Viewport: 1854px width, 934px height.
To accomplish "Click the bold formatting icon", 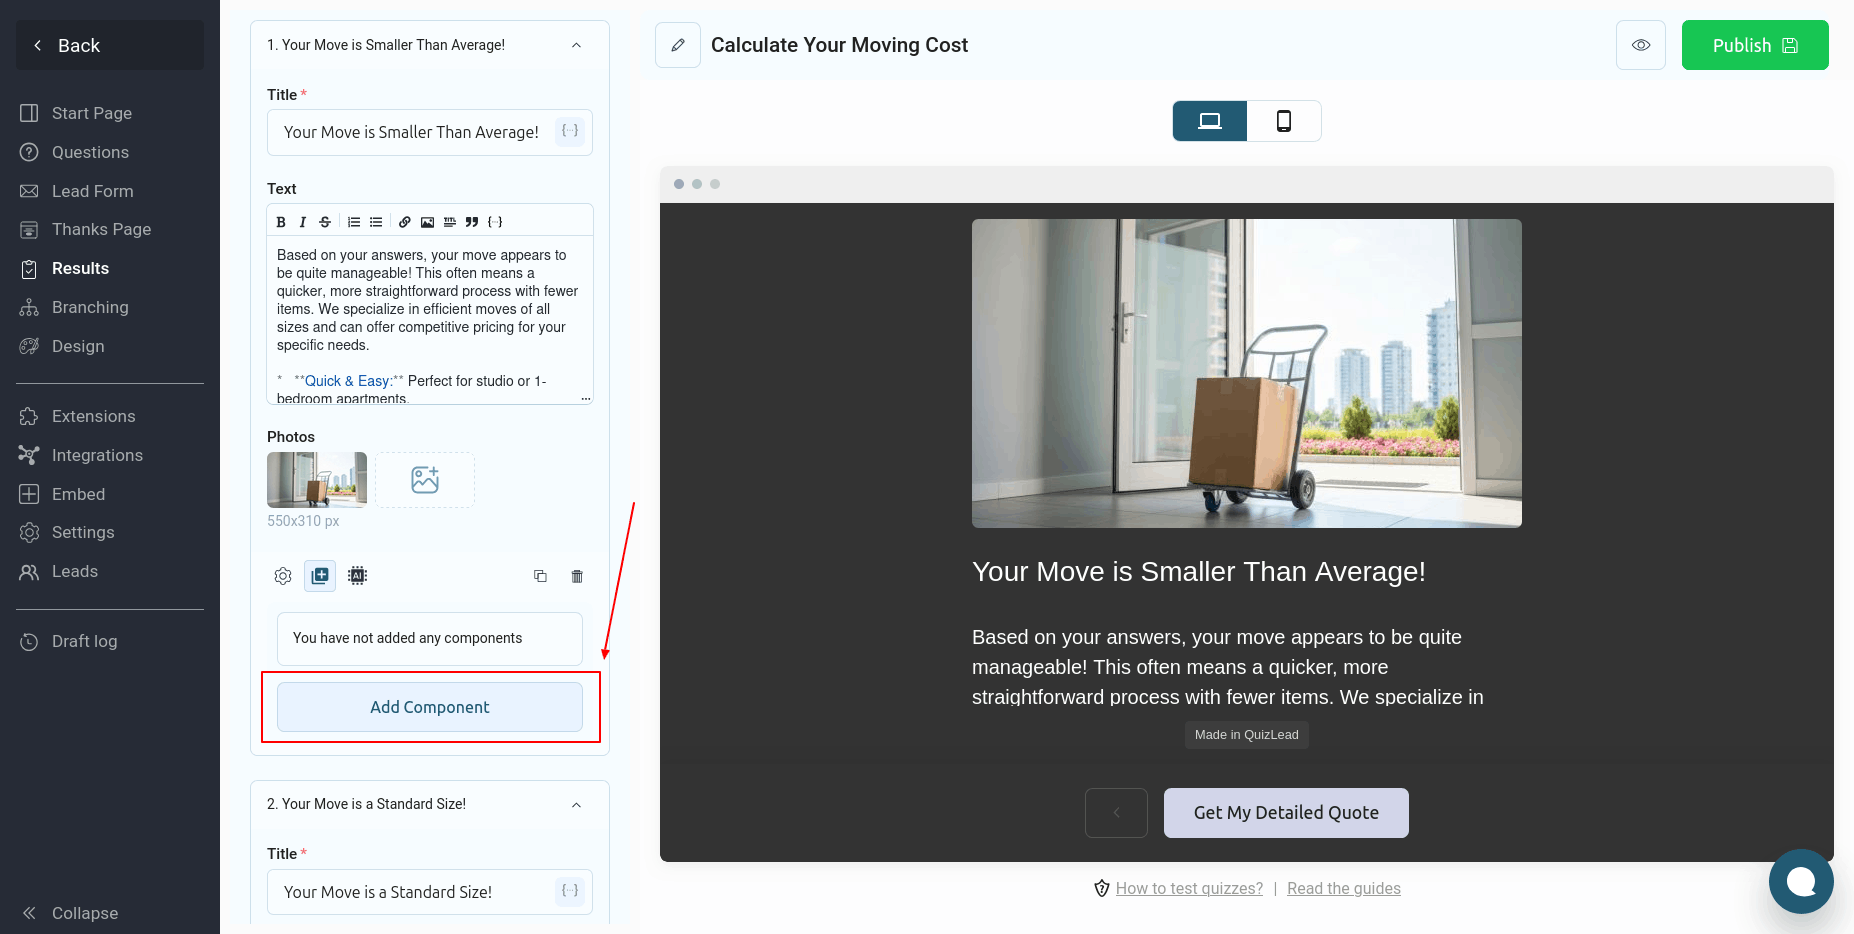I will pyautogui.click(x=281, y=222).
